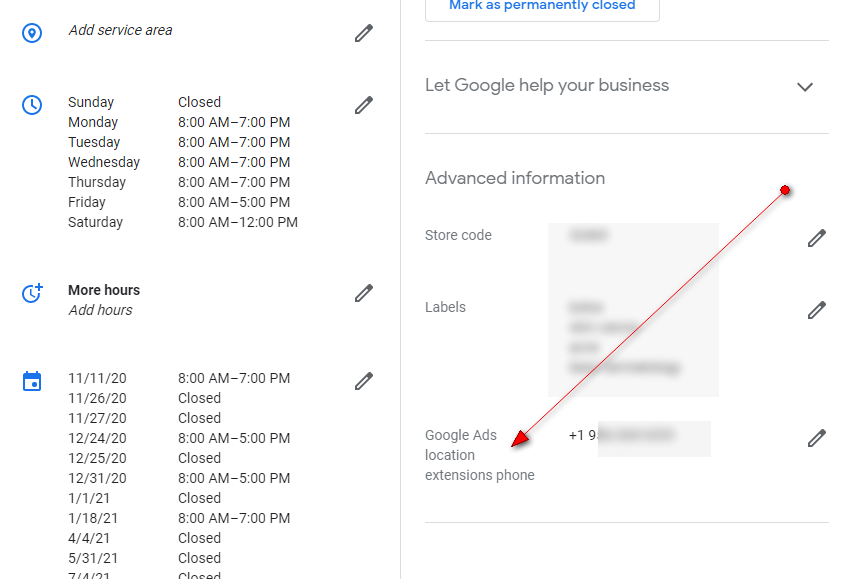The image size is (858, 579).
Task: Edit the Google Ads location extensions phone
Action: (817, 438)
